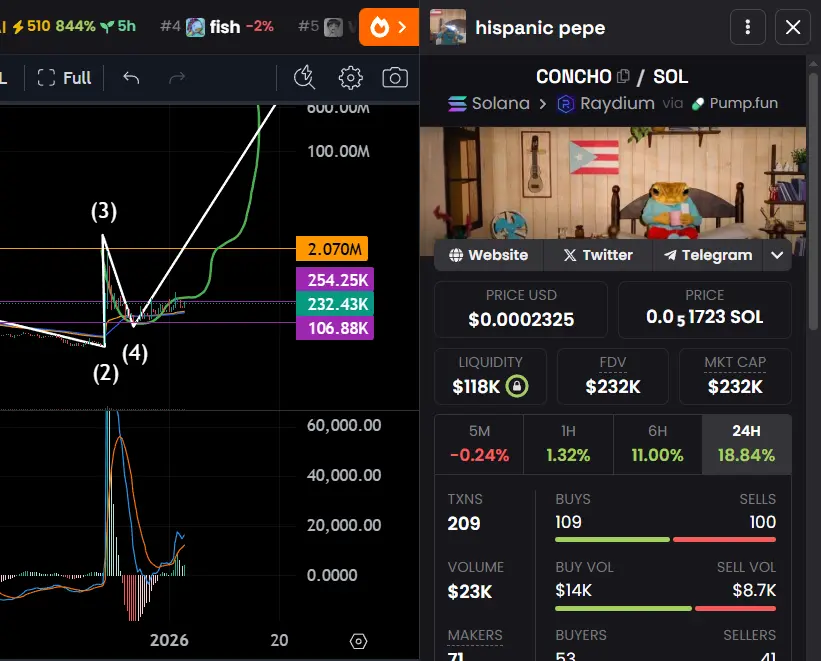Toggle Full screen chart mode
Screen dimensions: 821x661
(64, 78)
